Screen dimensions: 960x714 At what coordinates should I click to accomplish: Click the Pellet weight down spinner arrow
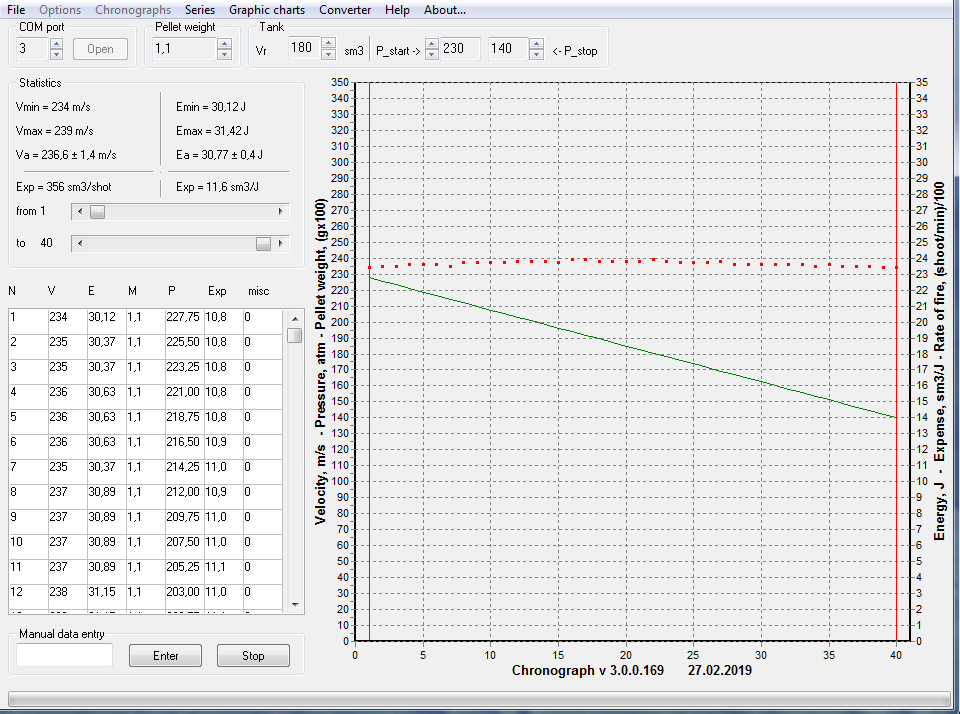click(224, 54)
